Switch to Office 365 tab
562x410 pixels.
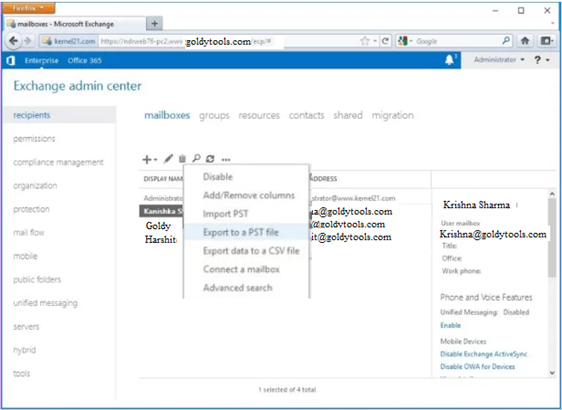point(85,61)
